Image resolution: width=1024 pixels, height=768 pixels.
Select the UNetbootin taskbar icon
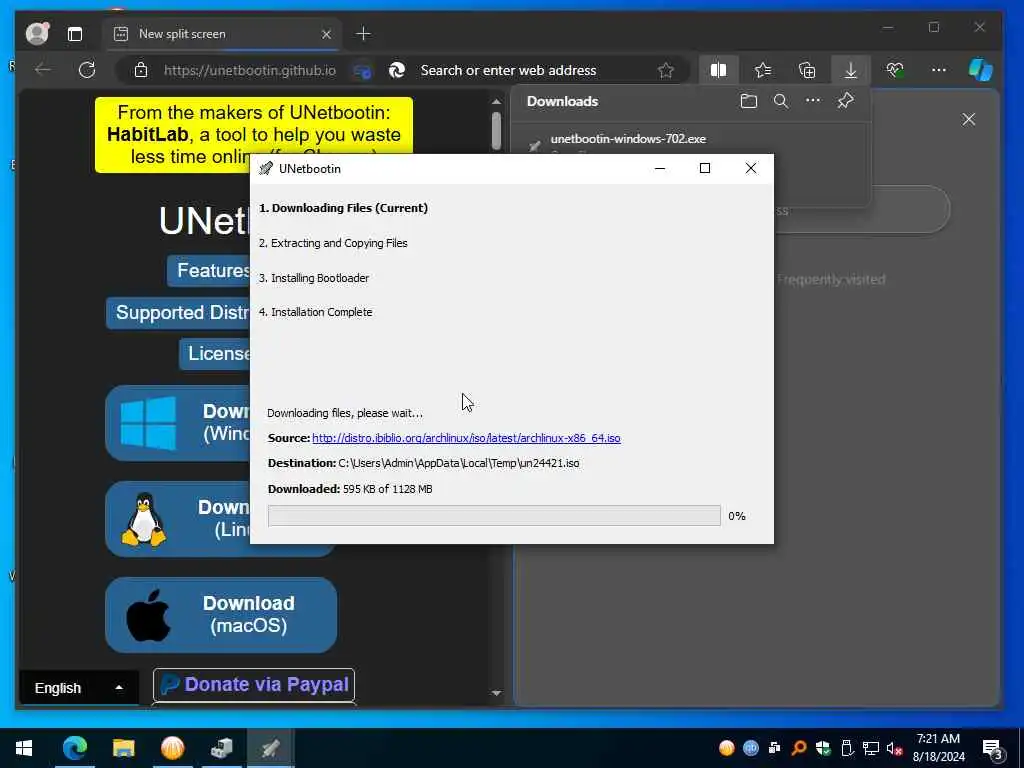click(270, 748)
